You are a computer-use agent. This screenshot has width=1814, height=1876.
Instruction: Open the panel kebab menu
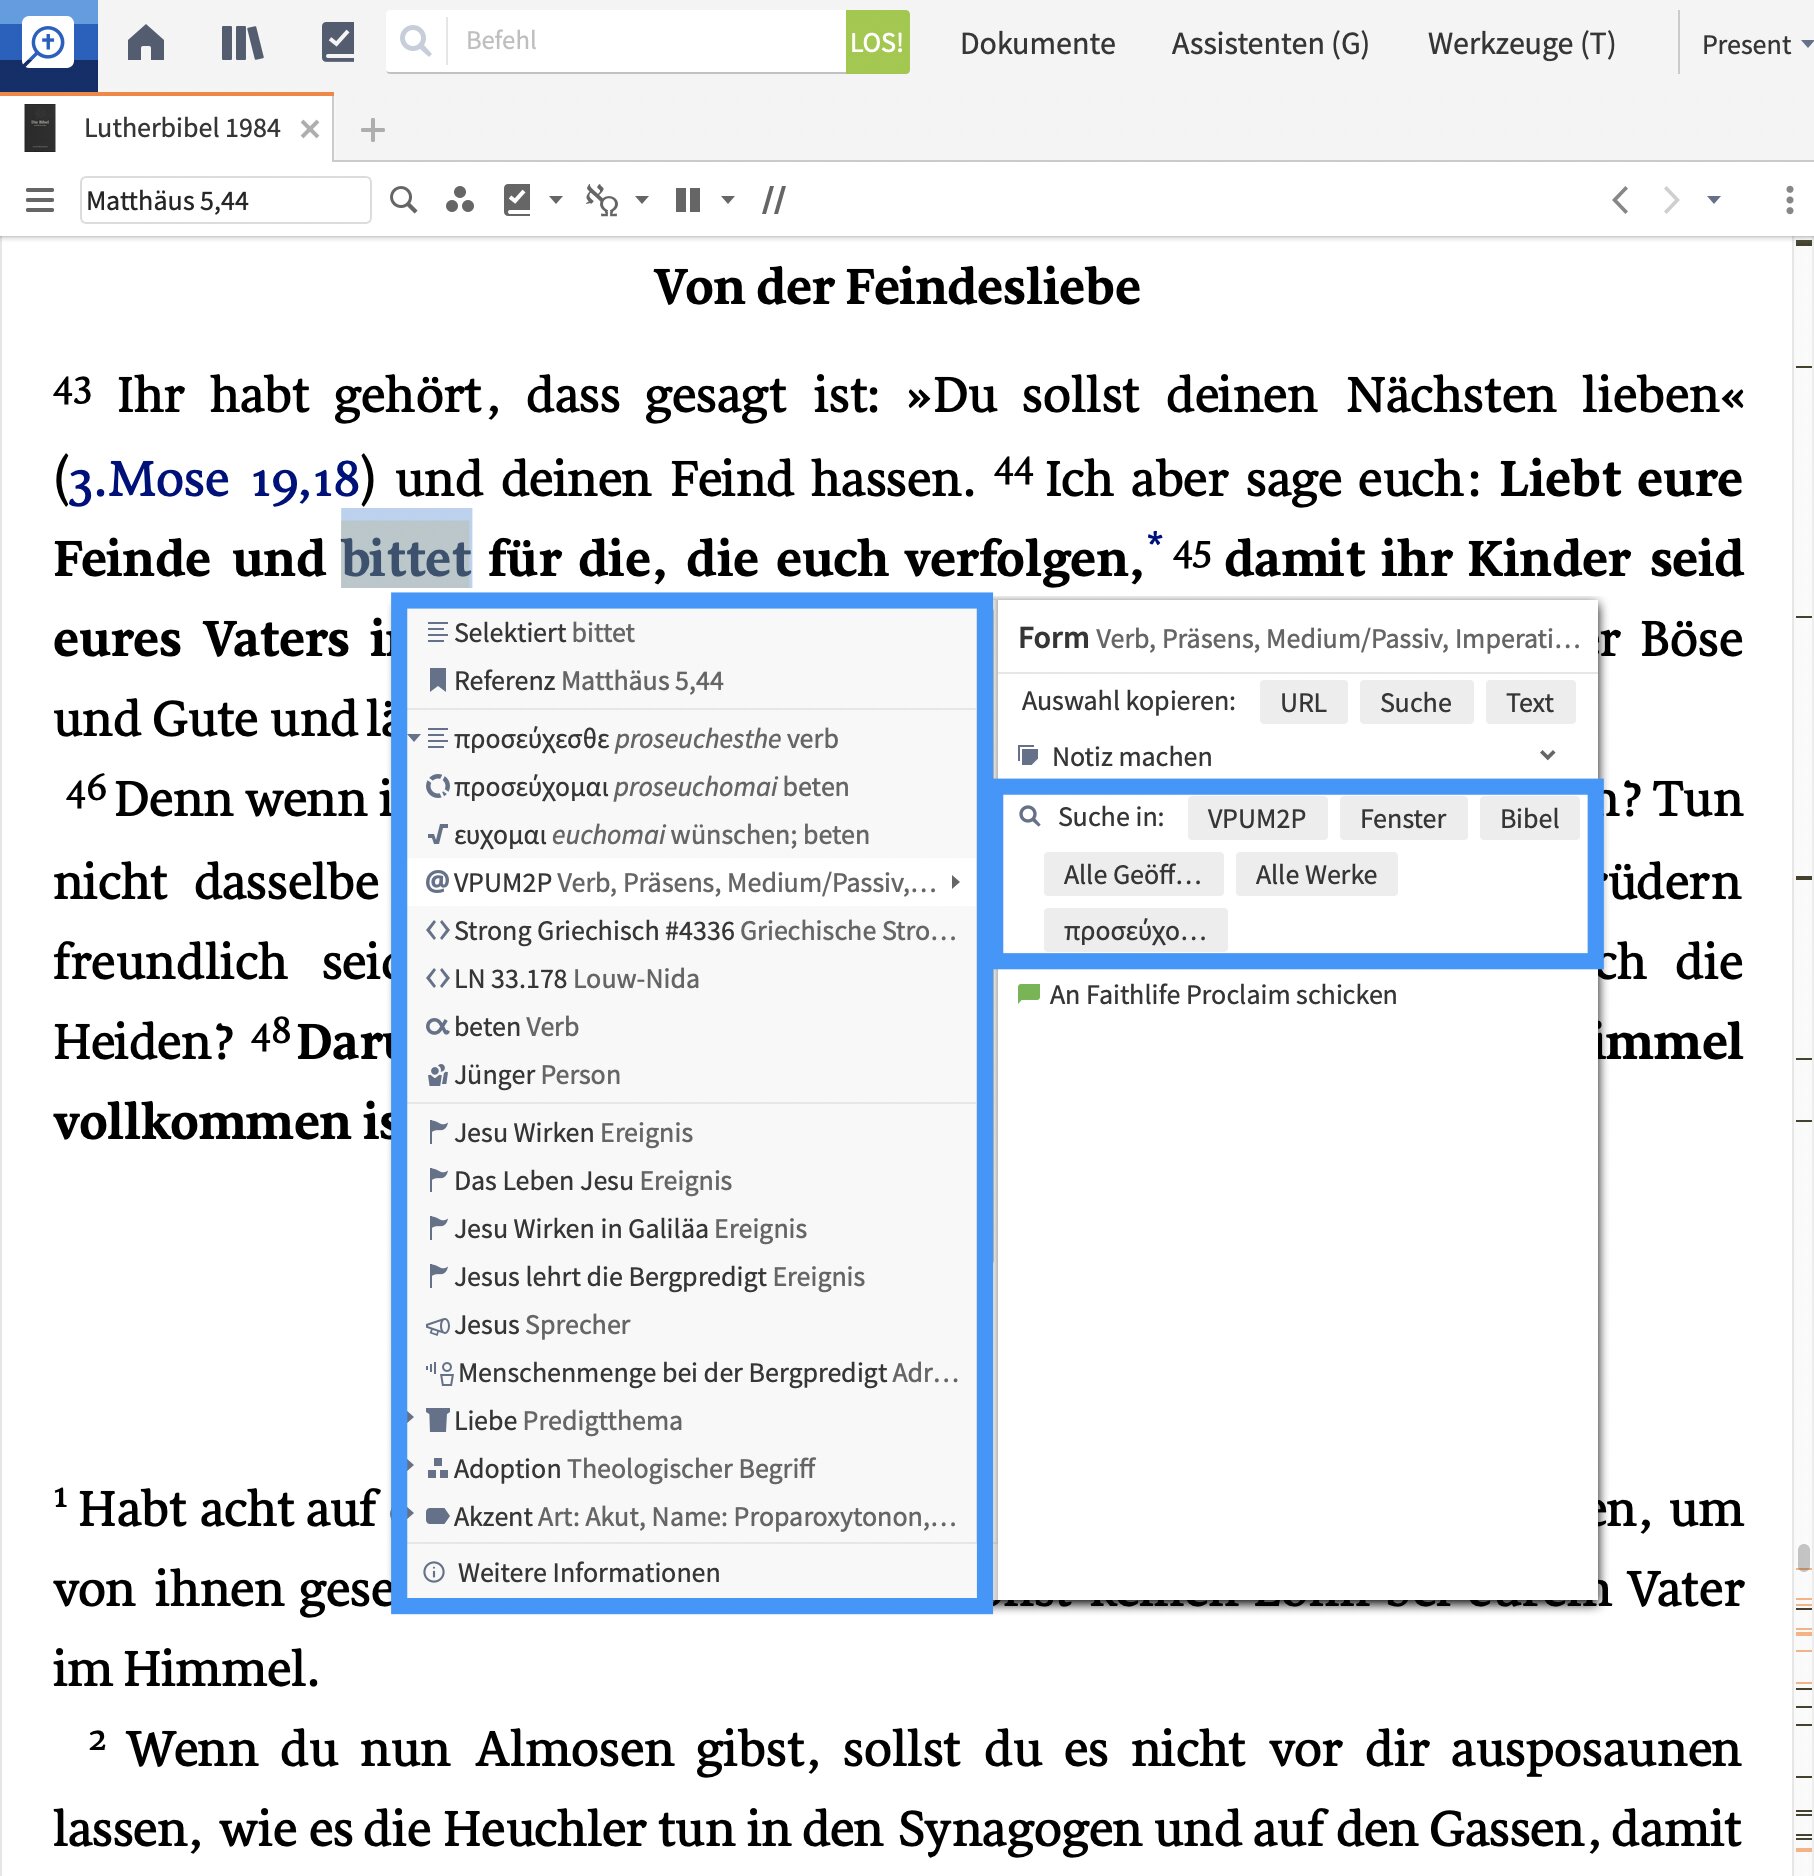click(1789, 200)
